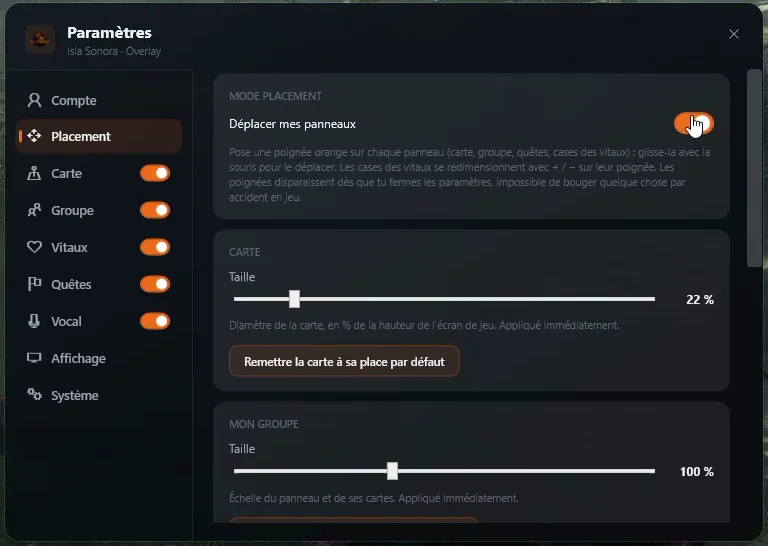Click the Système gears icon
The height and width of the screenshot is (546, 768).
34,395
